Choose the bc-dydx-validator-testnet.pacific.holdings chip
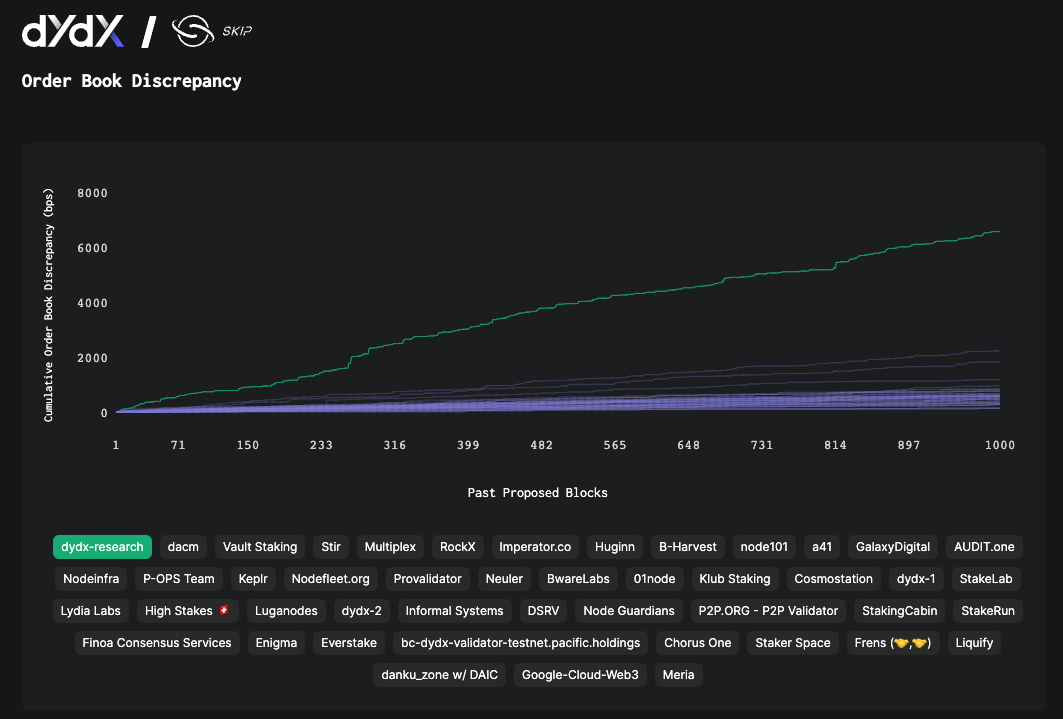 click(x=521, y=642)
